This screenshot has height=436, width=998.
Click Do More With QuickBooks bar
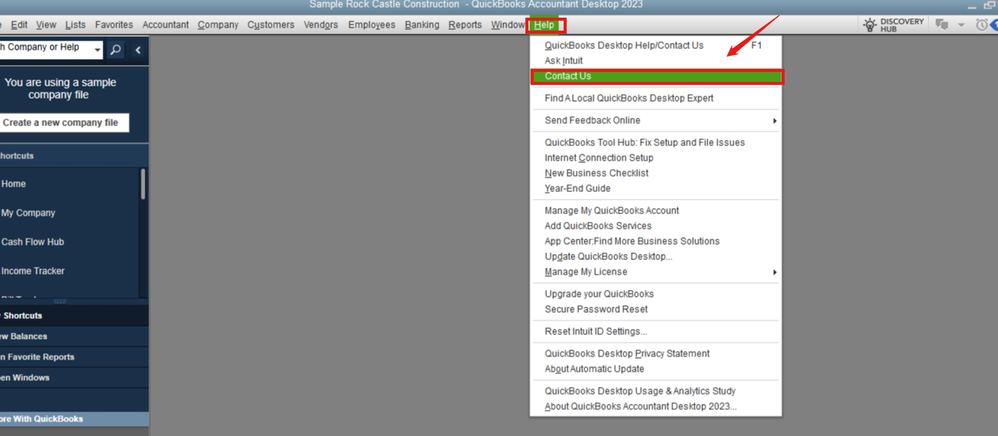(74, 419)
